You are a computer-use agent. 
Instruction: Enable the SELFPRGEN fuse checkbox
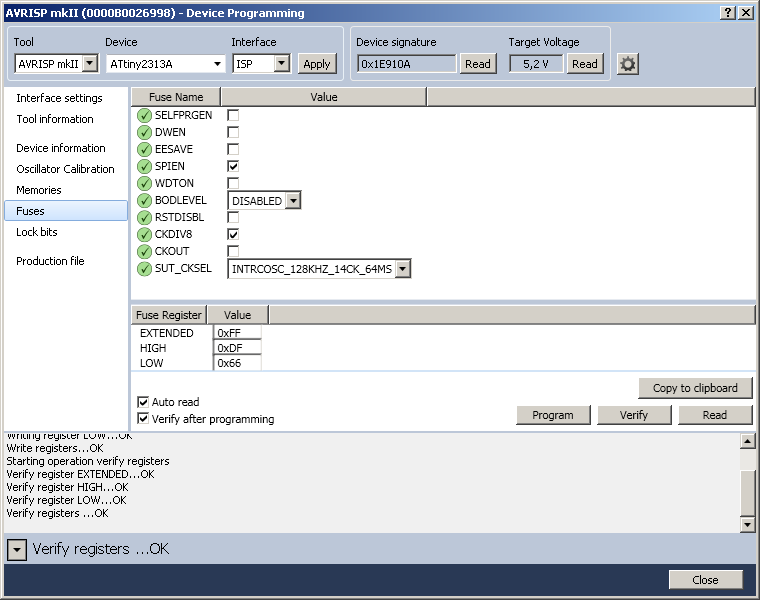click(x=233, y=115)
